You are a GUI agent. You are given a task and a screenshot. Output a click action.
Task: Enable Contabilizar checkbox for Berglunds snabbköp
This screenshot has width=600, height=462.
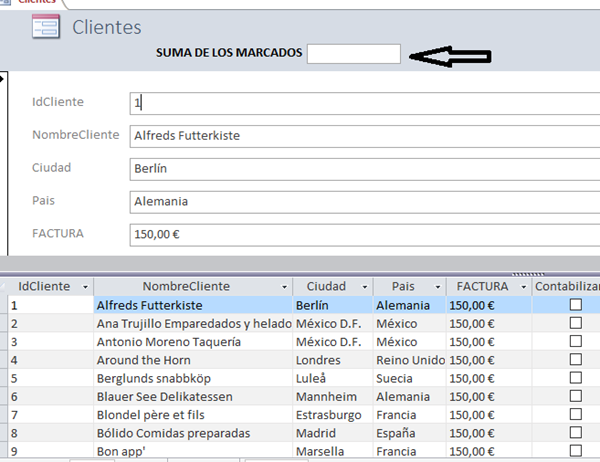pyautogui.click(x=575, y=379)
